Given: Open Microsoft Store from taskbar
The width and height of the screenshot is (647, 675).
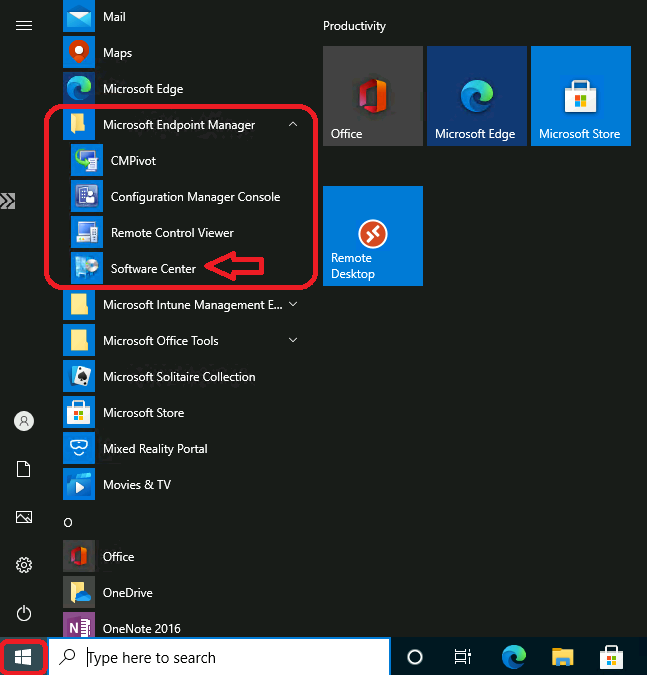Looking at the screenshot, I should (x=611, y=657).
